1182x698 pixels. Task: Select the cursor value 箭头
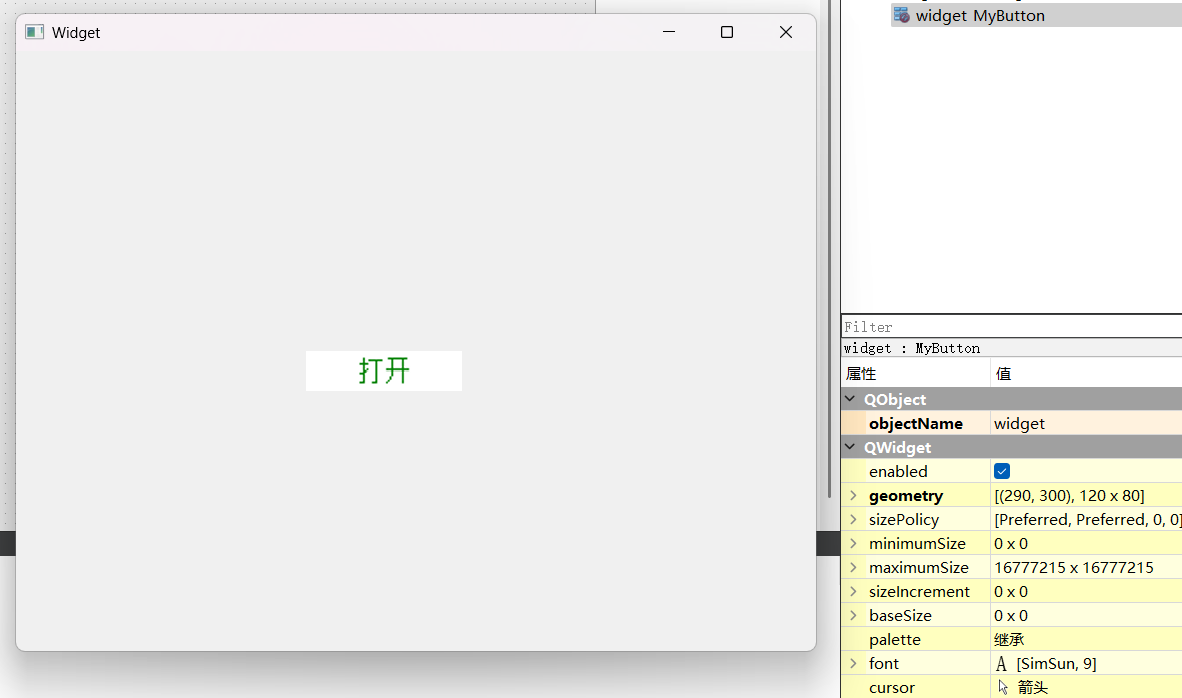point(1033,687)
